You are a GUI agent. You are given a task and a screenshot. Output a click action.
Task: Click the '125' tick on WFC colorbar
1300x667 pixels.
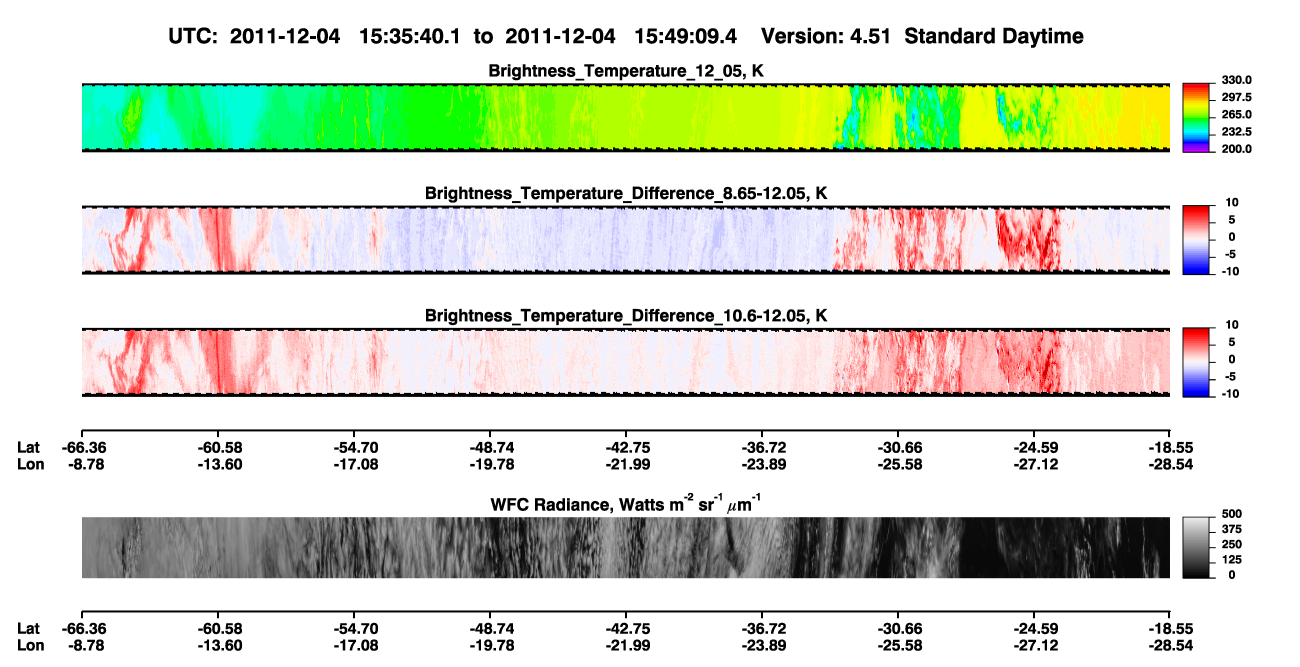click(x=1230, y=559)
